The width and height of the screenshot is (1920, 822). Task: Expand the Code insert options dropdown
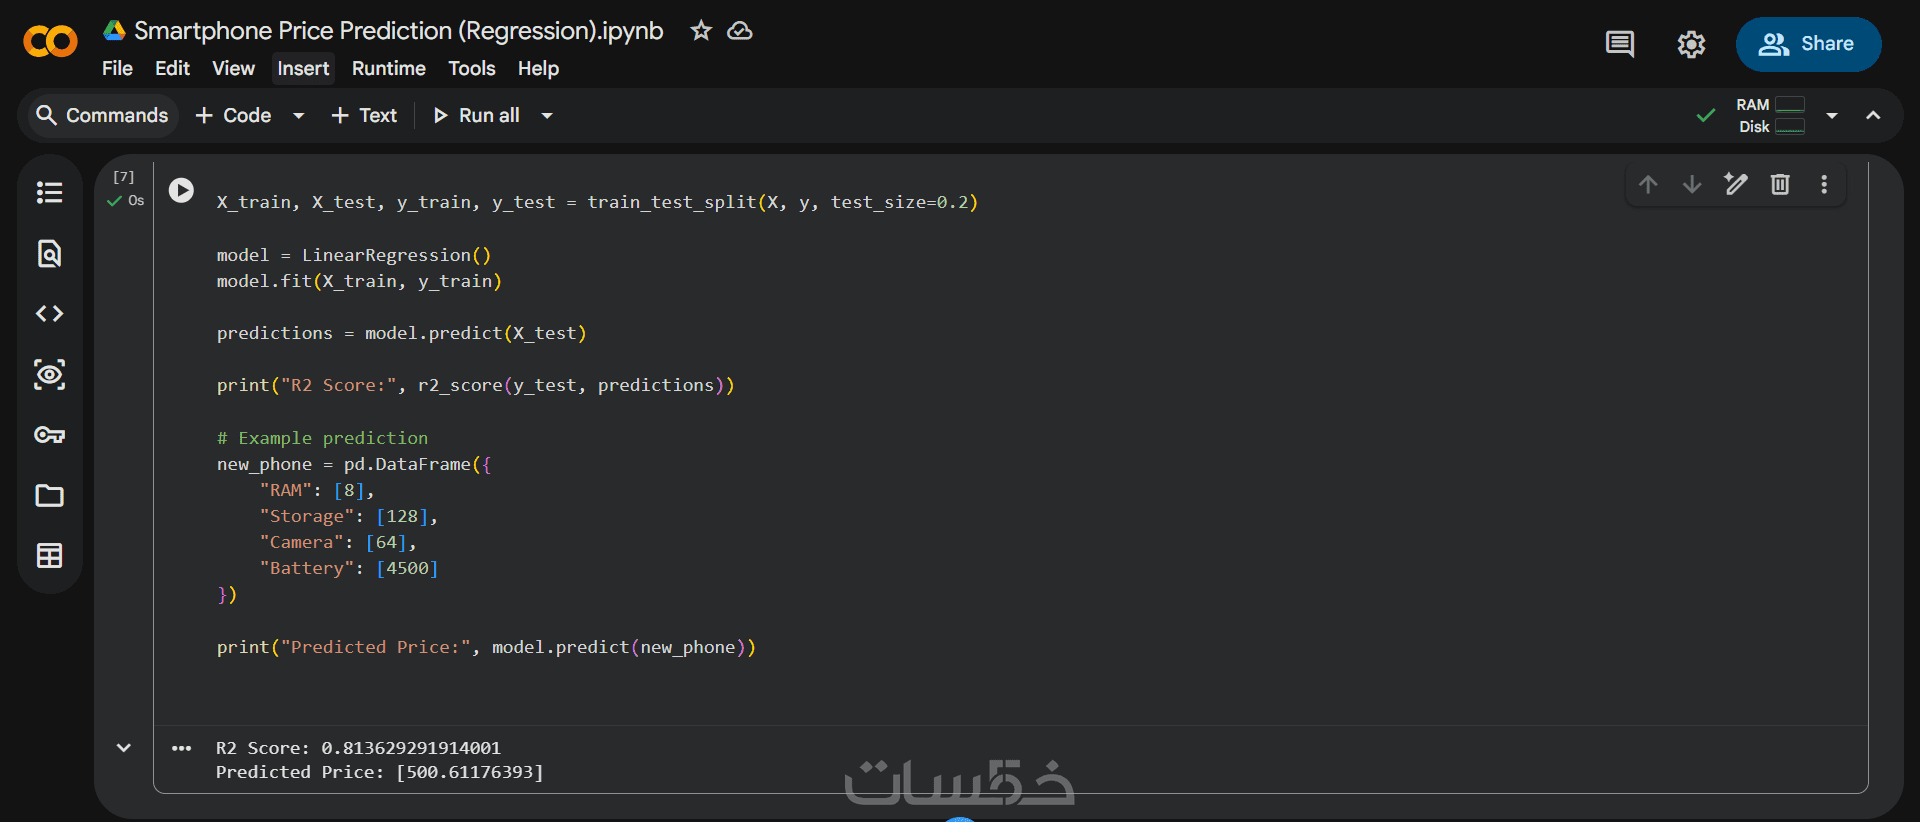click(x=298, y=116)
